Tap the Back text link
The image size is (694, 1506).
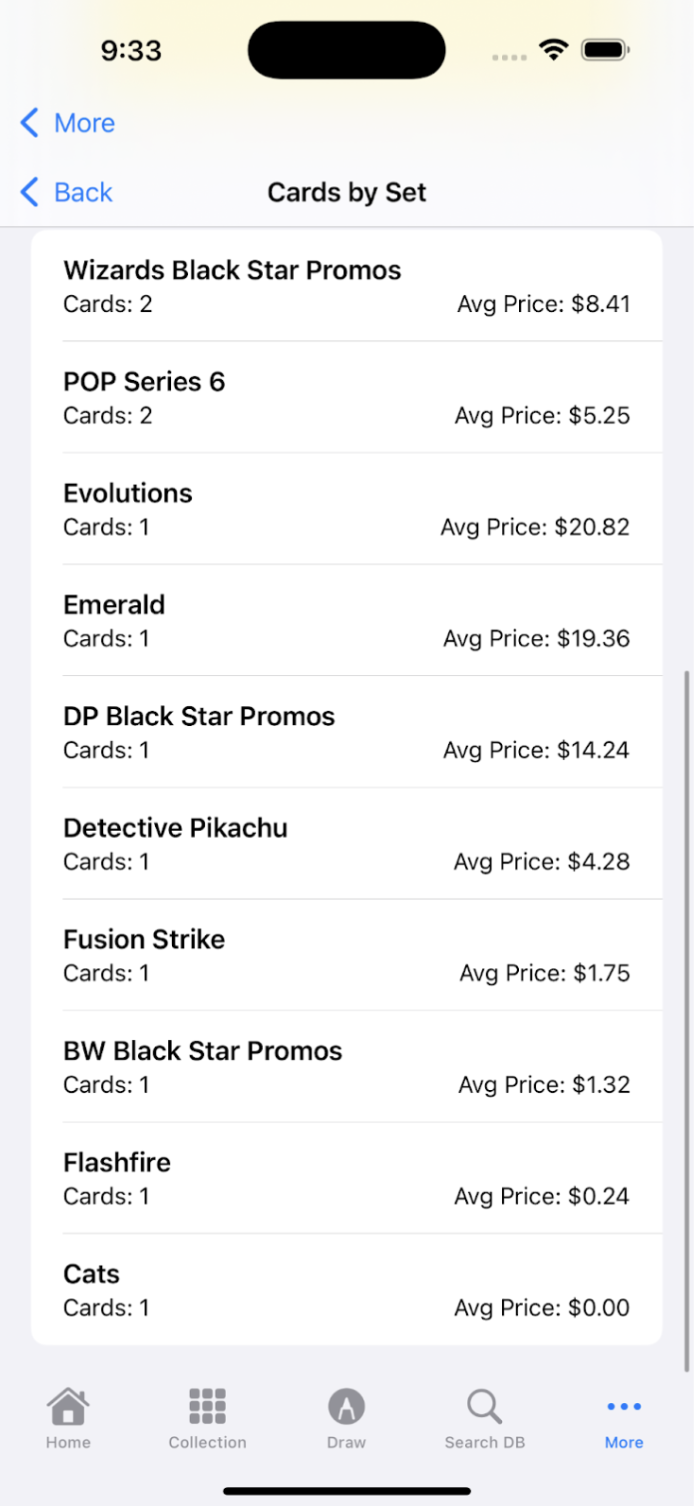point(83,192)
